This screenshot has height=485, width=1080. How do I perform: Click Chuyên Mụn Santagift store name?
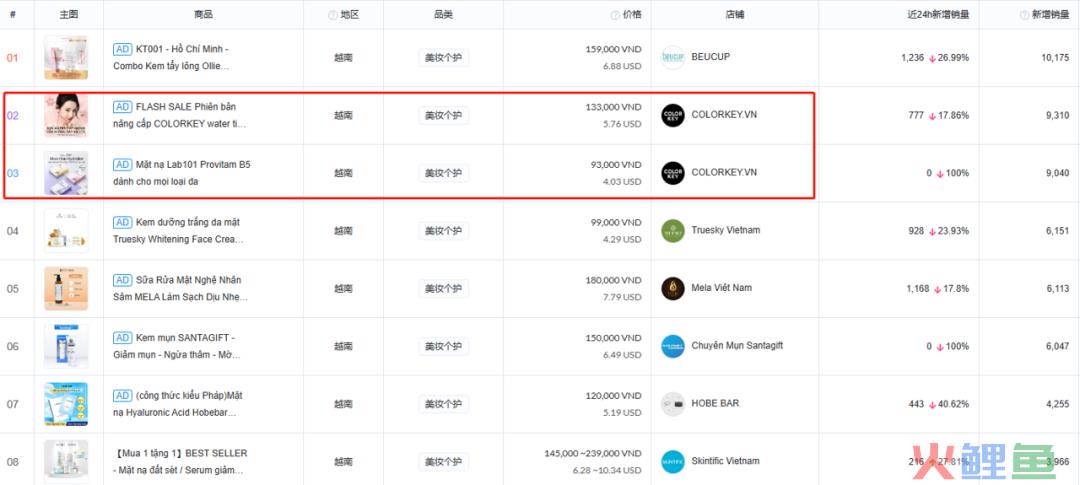737,345
